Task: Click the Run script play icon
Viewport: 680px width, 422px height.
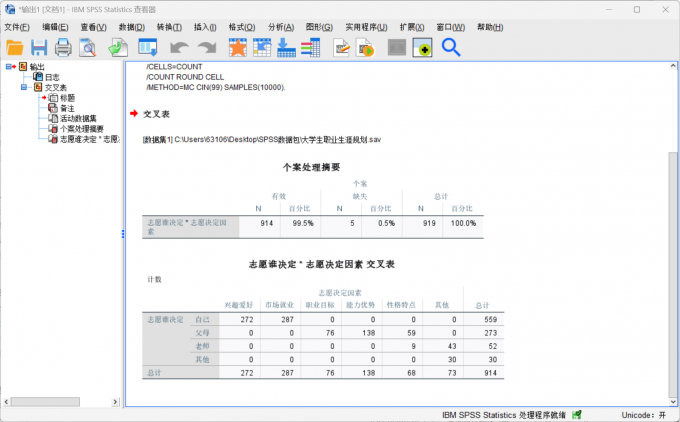Action: coord(365,47)
